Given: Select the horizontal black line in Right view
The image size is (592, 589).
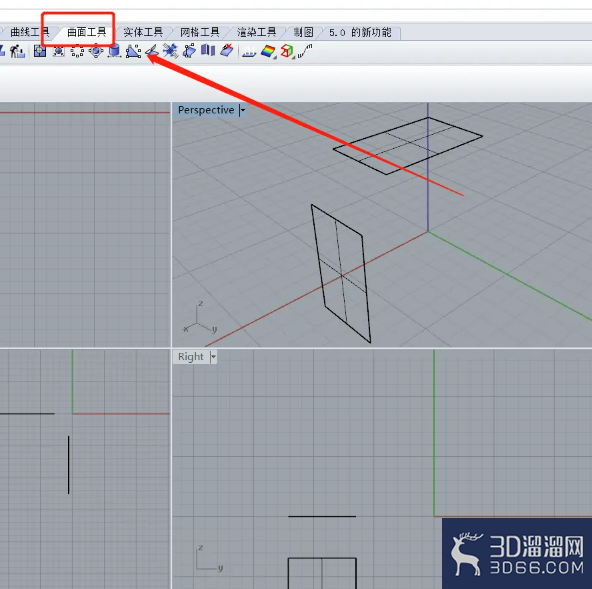Looking at the screenshot, I should (x=322, y=516).
